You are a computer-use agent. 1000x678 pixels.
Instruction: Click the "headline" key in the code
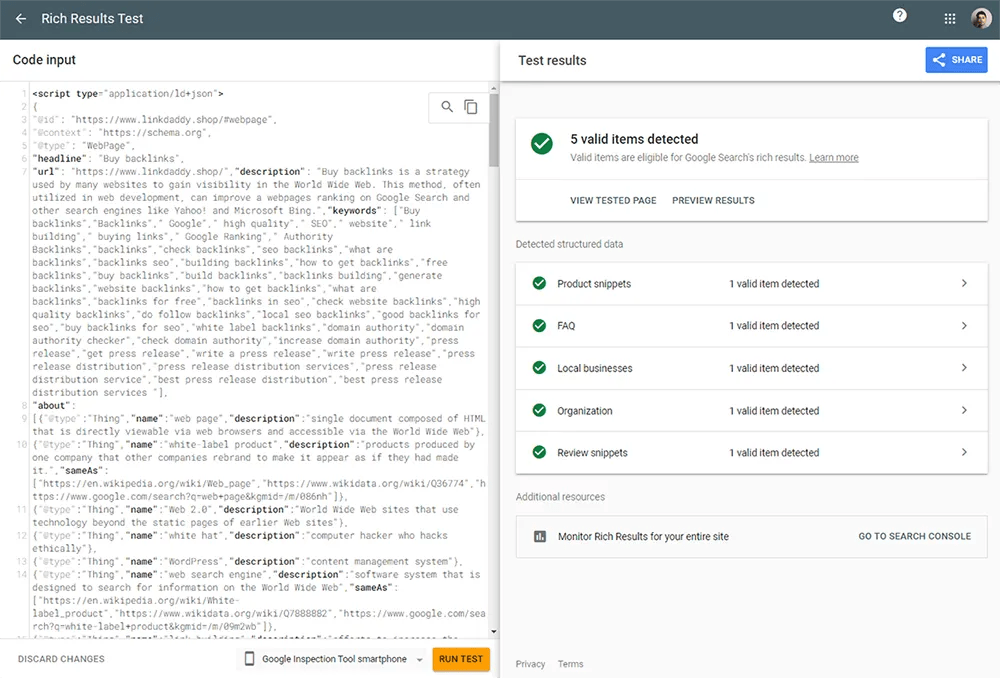point(58,158)
